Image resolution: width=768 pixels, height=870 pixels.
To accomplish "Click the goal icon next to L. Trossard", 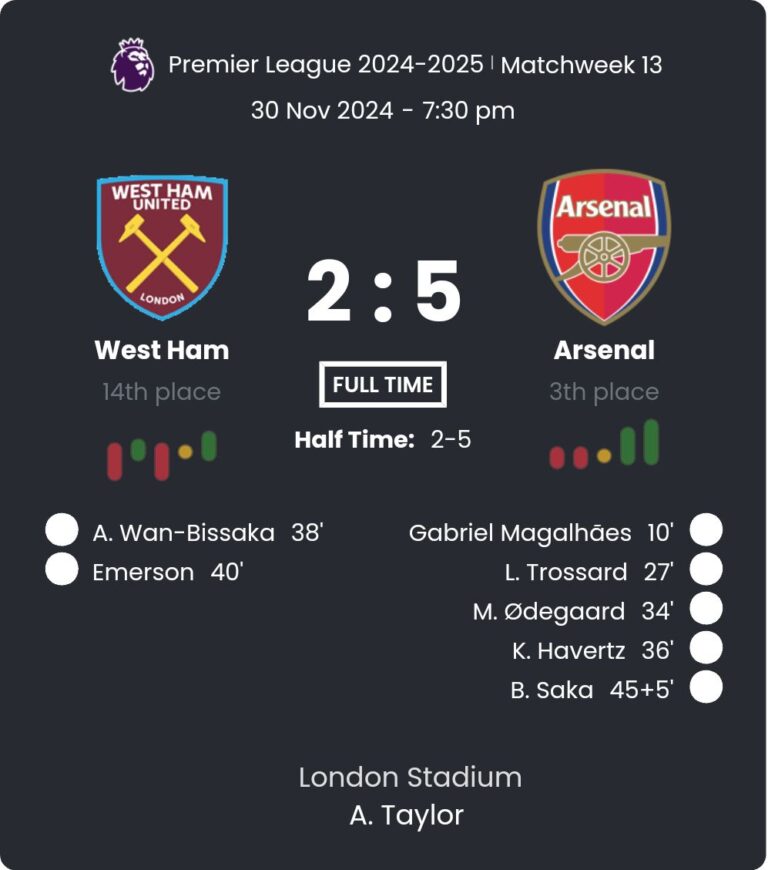I will pyautogui.click(x=706, y=570).
